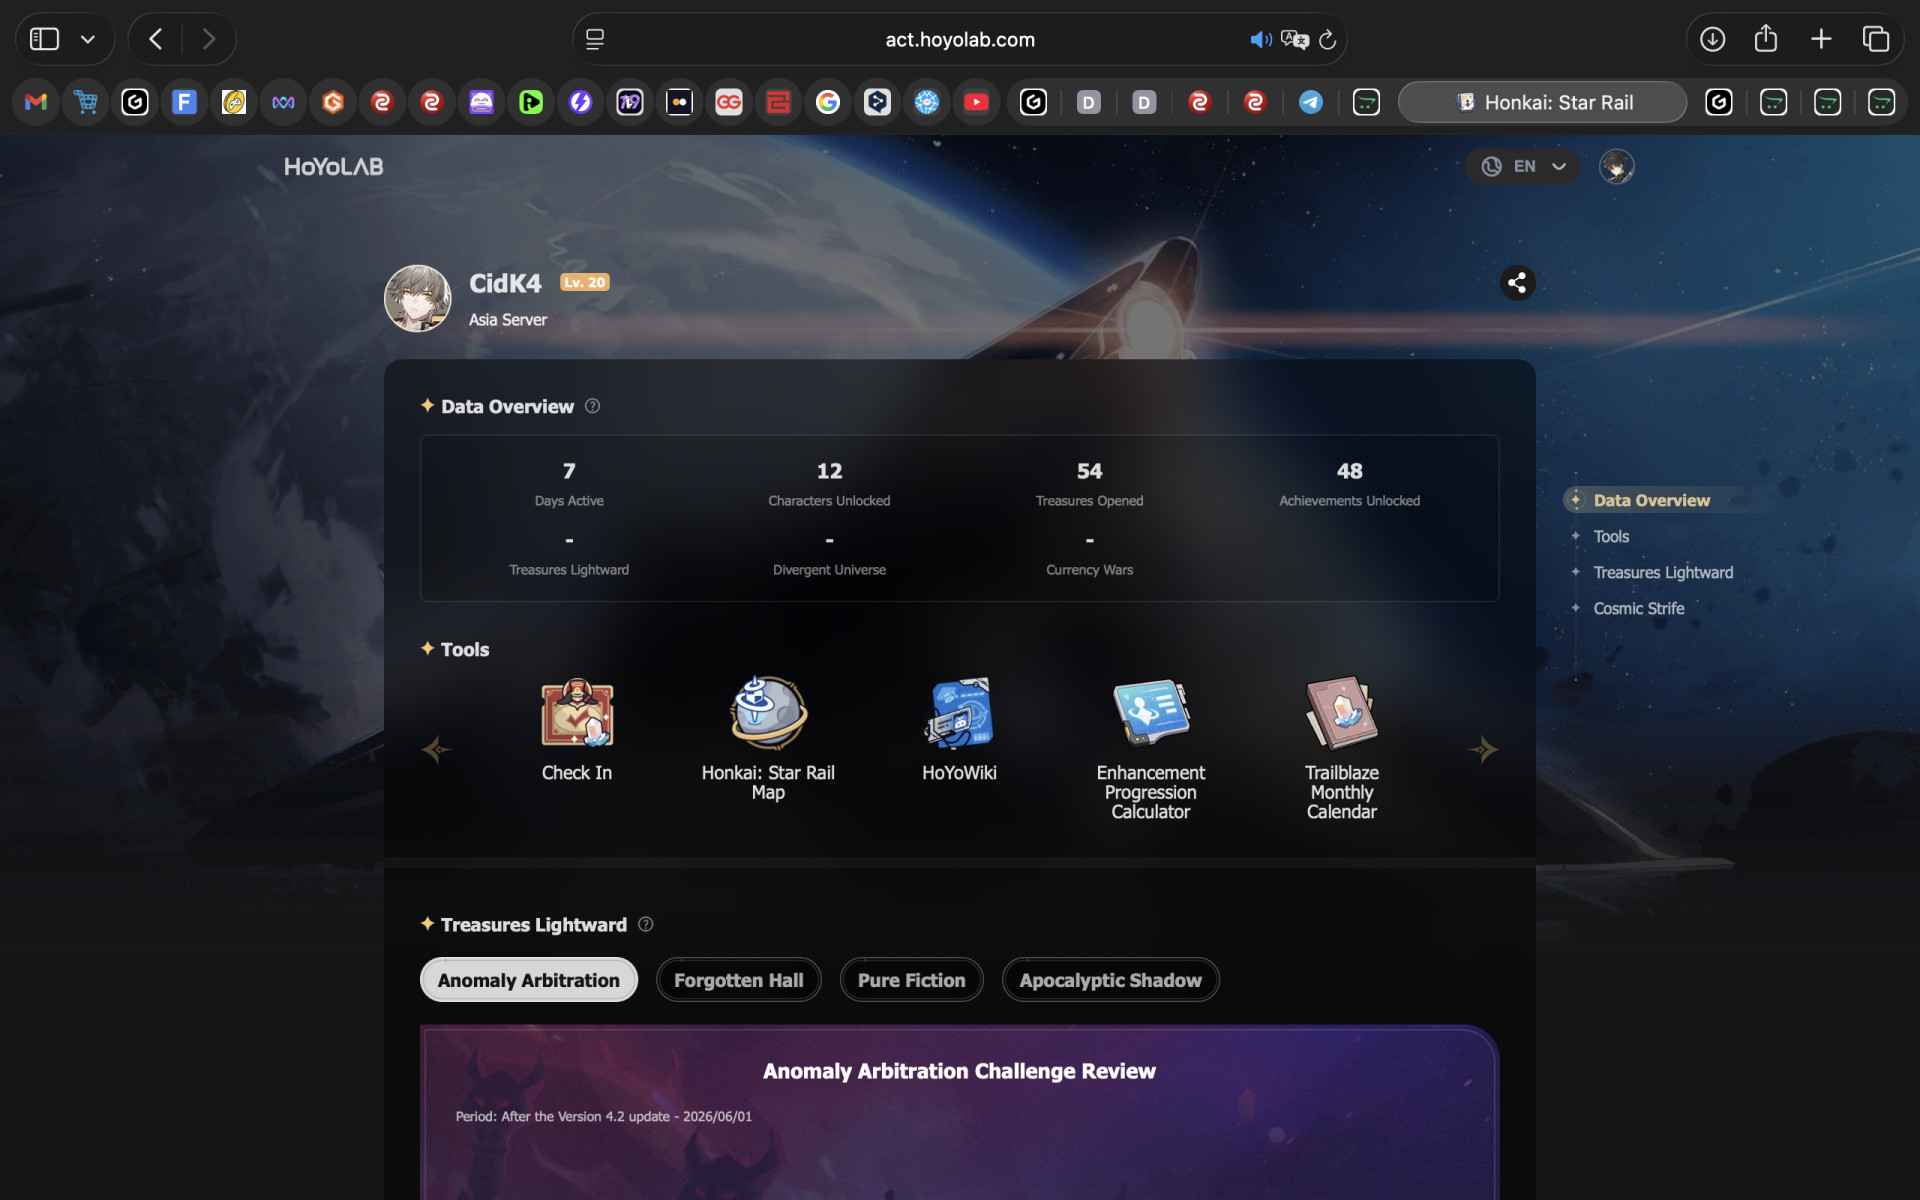This screenshot has height=1200, width=1920.
Task: Click the HoYoLAB logo
Action: [333, 166]
